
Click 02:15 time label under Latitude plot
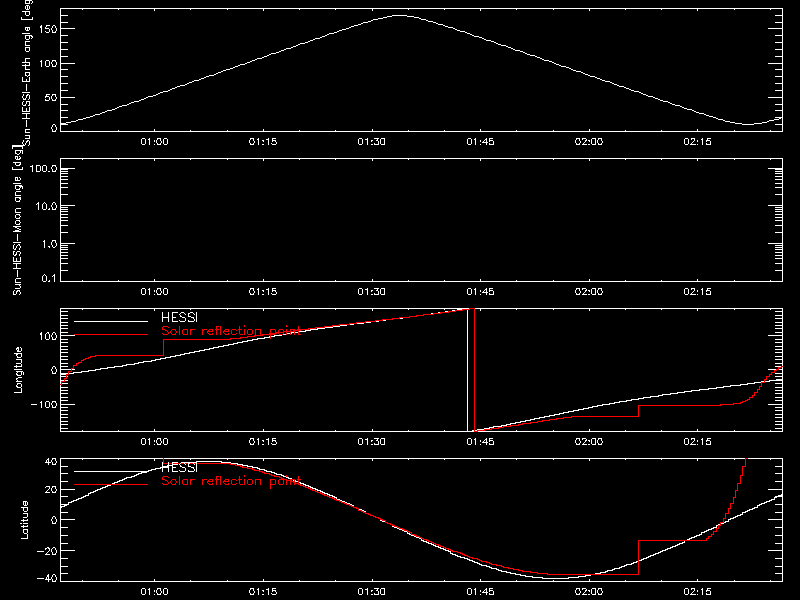[x=697, y=591]
